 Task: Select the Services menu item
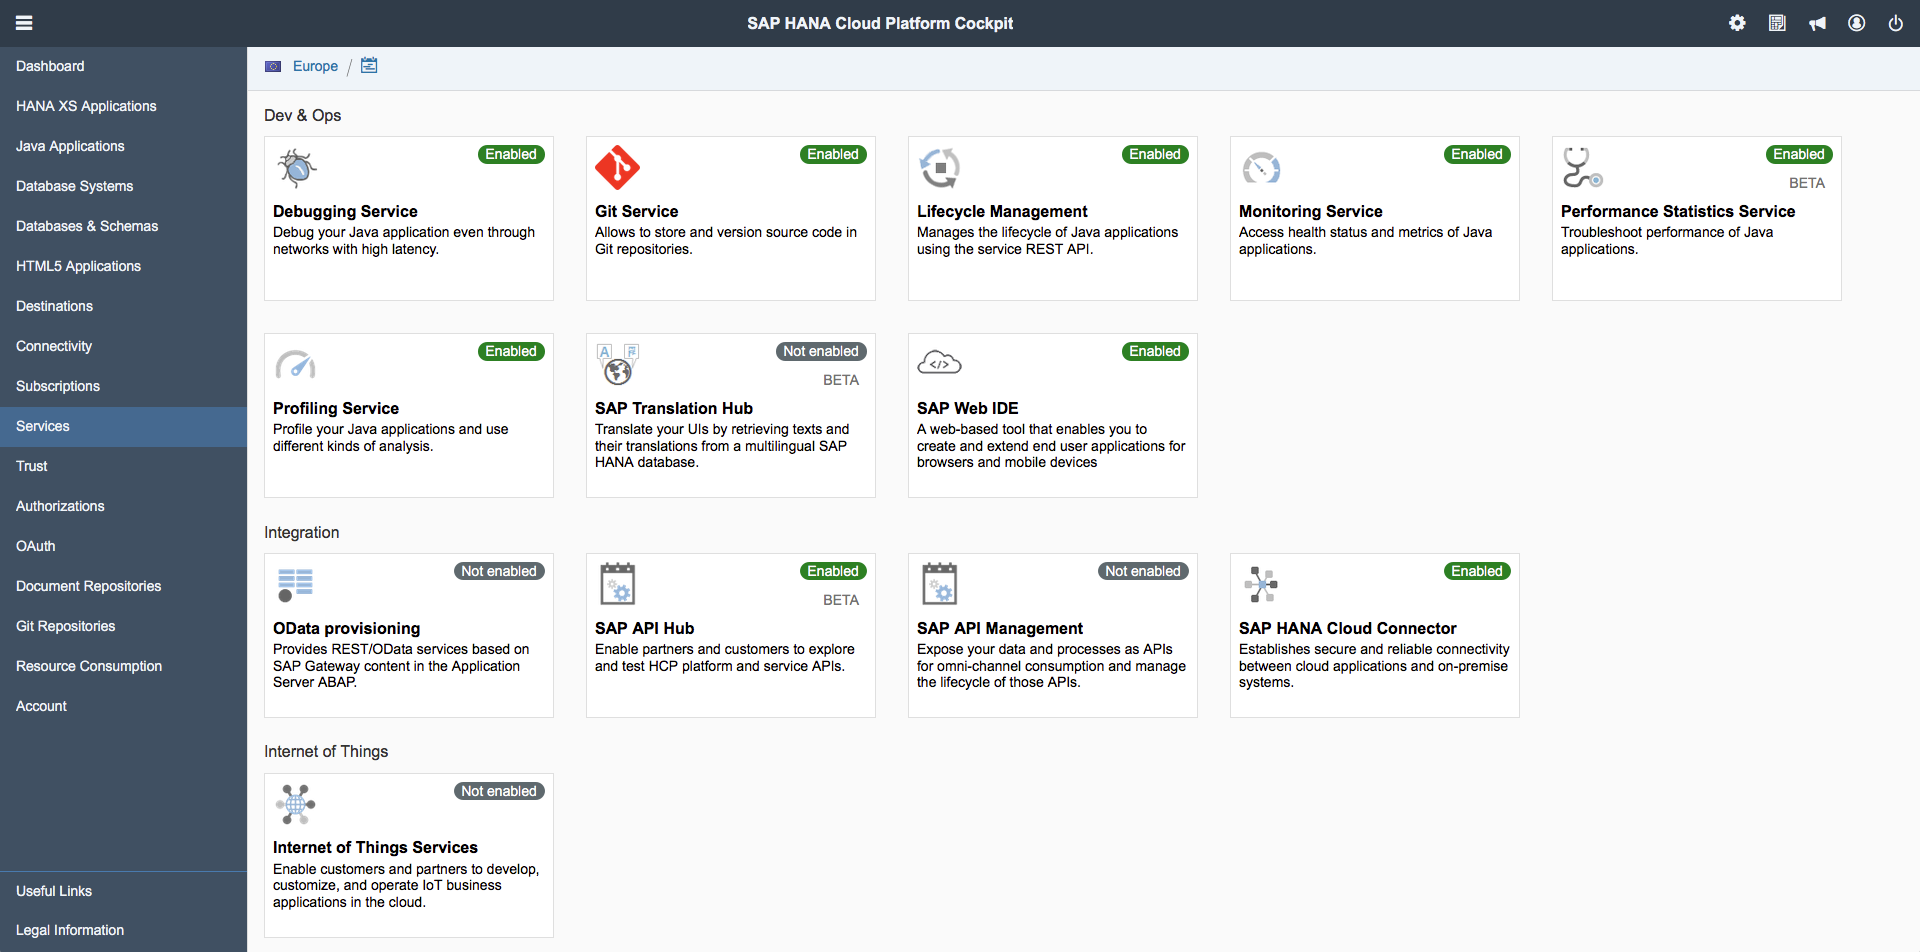[123, 426]
